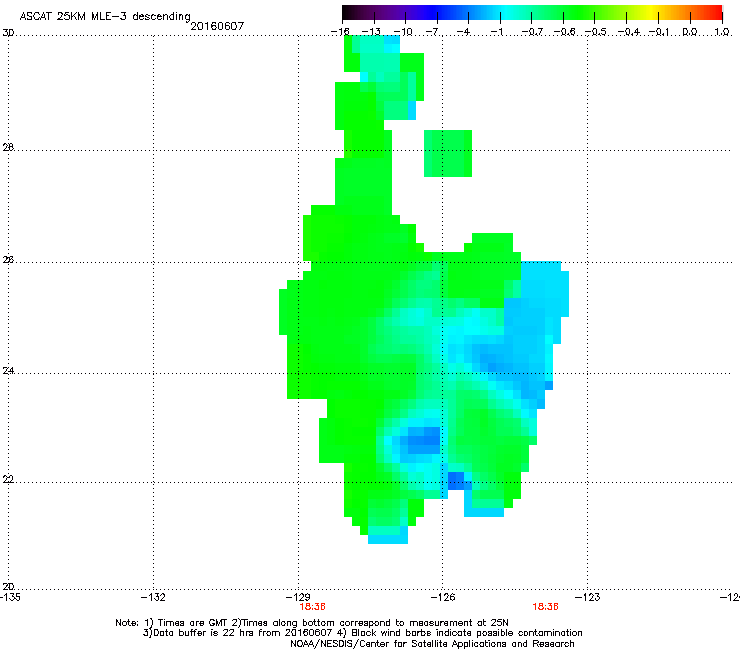
Task: Click the longitude axis label -129
Action: [298, 597]
